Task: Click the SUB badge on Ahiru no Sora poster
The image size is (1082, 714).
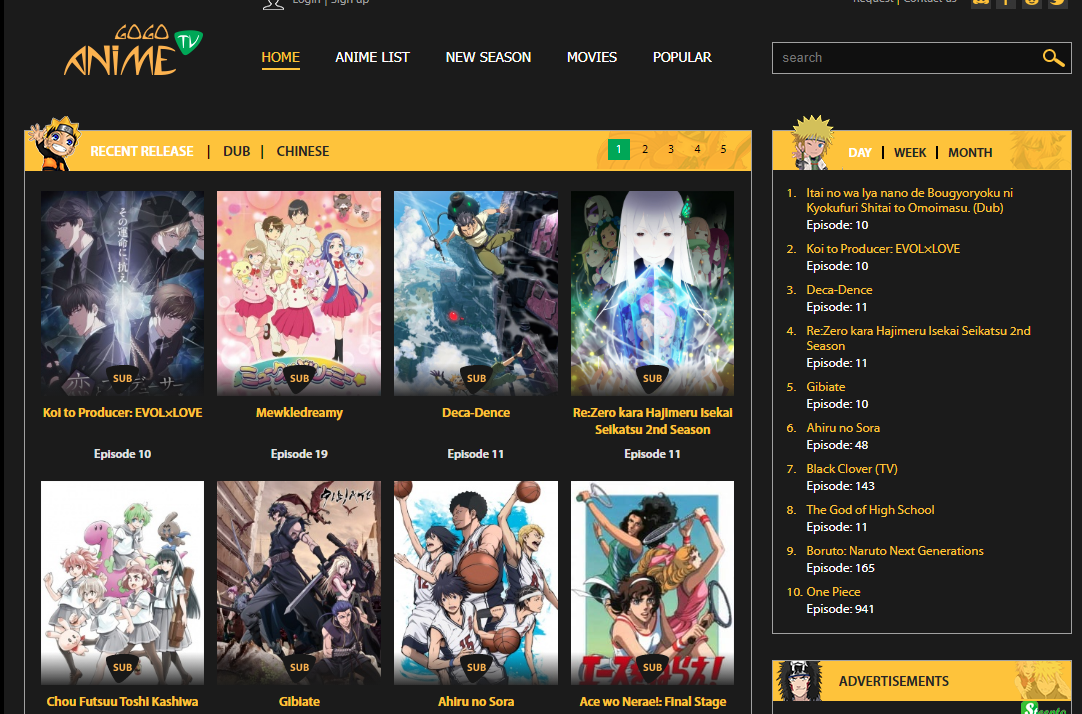Action: [476, 667]
